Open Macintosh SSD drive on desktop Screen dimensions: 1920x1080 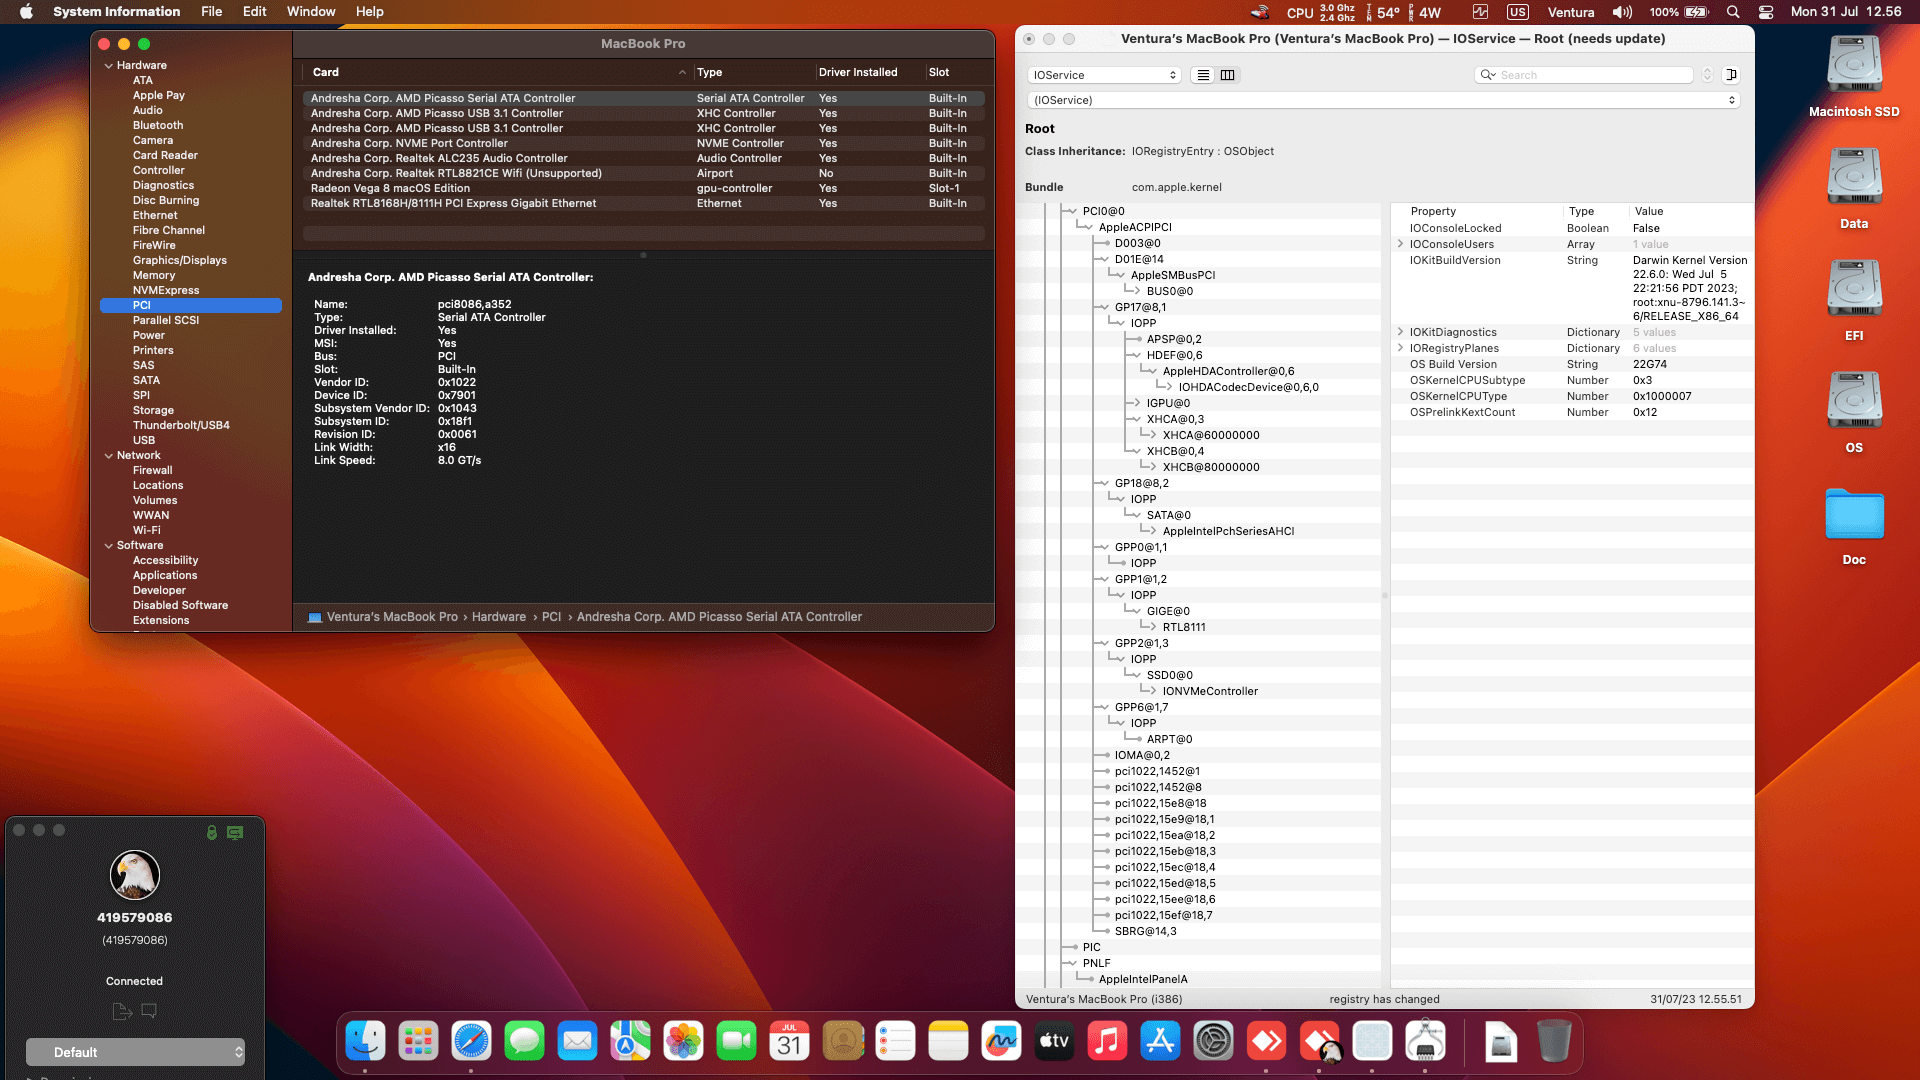[x=1854, y=76]
